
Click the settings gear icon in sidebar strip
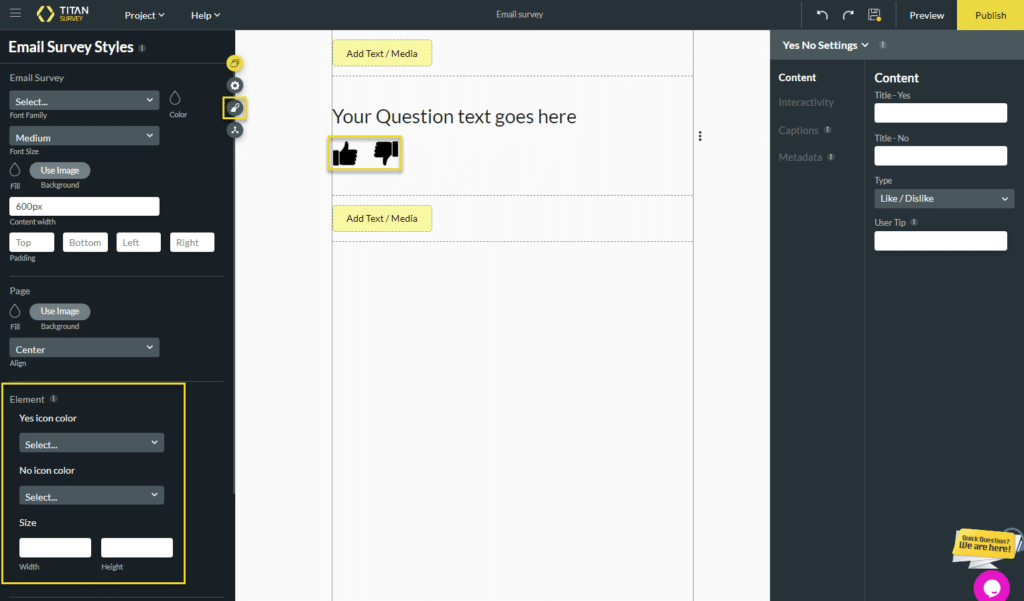[x=235, y=86]
